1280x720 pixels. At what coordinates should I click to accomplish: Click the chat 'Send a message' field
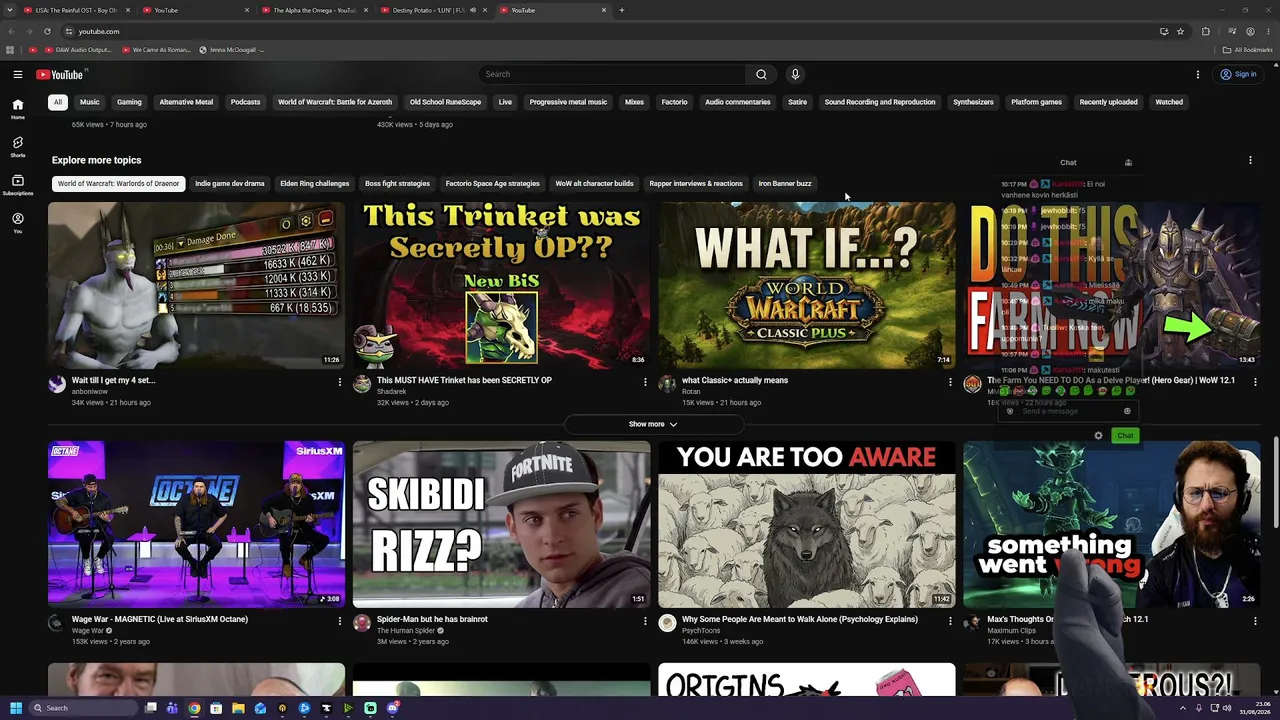(1069, 411)
